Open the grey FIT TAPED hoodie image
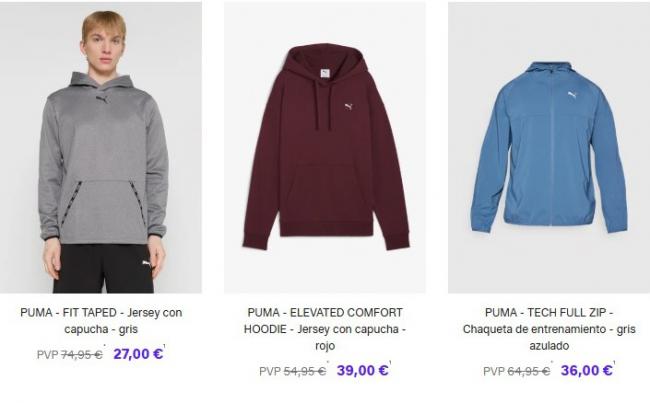The width and height of the screenshot is (650, 403). tap(101, 148)
